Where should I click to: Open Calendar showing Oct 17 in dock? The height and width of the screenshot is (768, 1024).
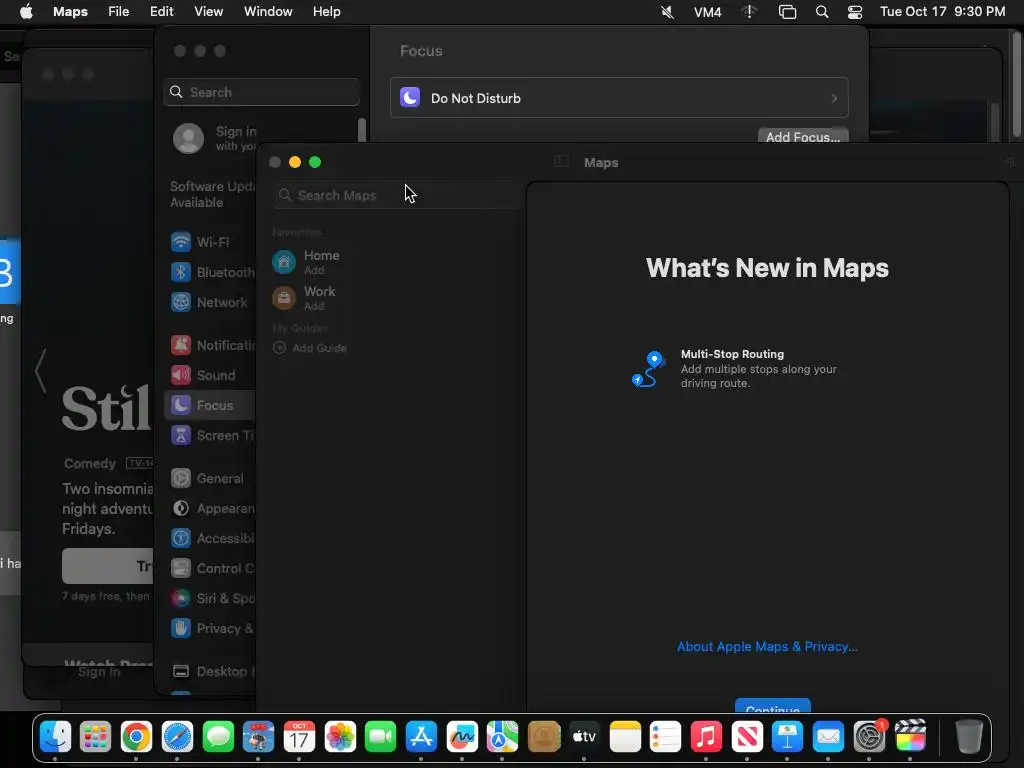point(299,737)
